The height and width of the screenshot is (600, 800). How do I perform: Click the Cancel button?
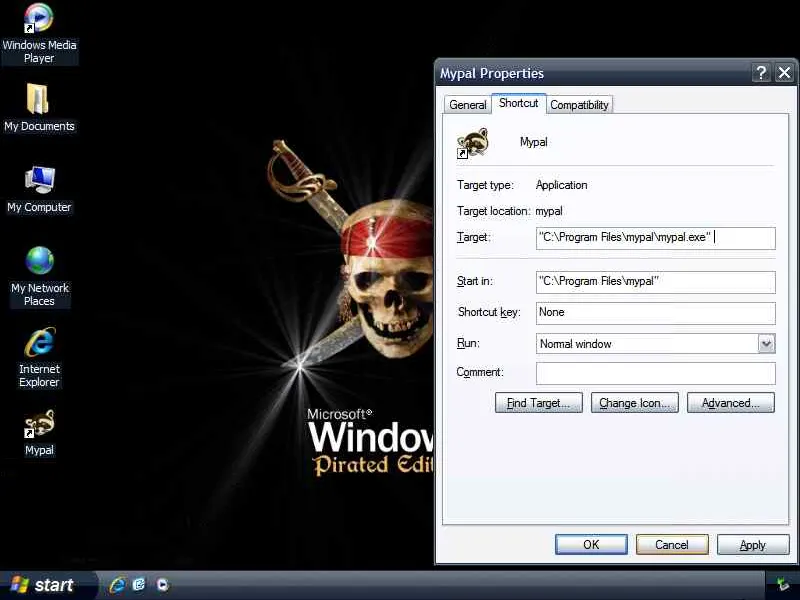(672, 544)
